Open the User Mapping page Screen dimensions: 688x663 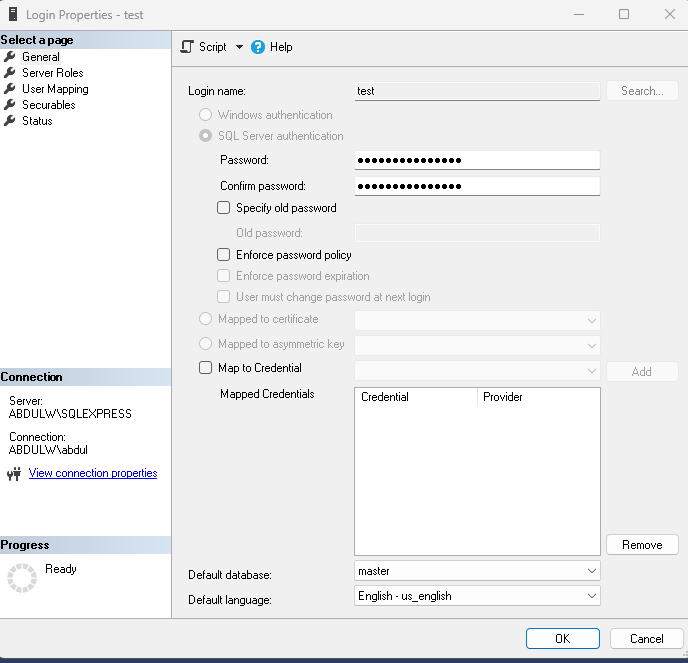pos(55,89)
